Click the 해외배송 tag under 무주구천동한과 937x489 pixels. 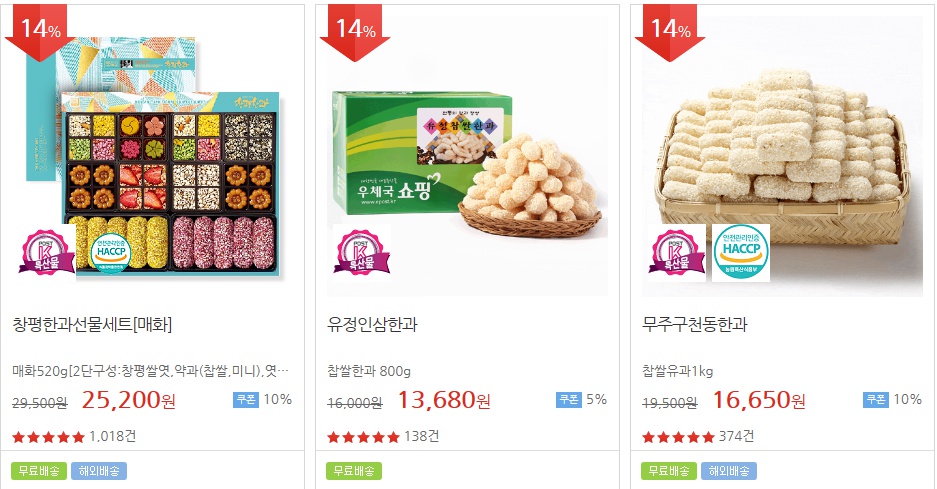(x=728, y=471)
